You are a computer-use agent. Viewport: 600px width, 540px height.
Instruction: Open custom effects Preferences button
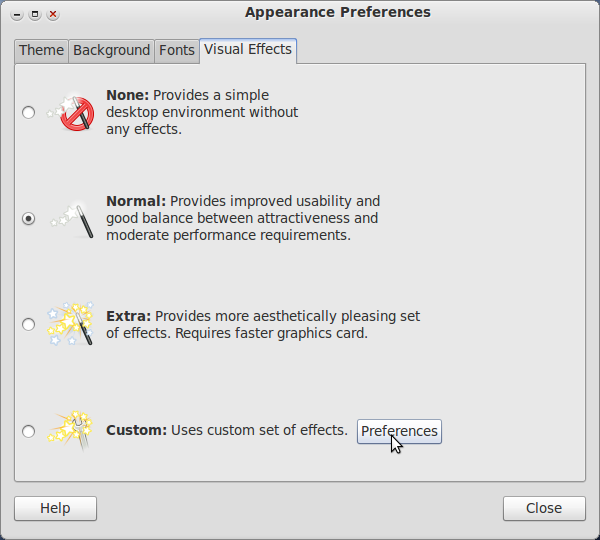[399, 431]
